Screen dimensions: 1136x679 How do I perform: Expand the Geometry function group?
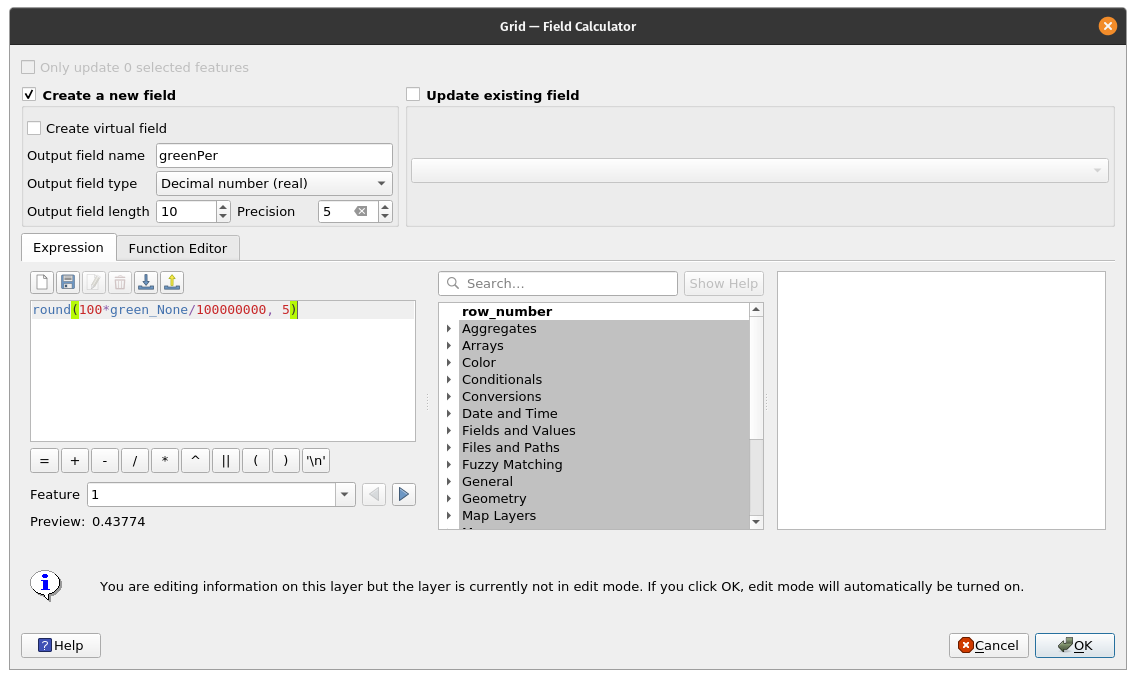449,499
